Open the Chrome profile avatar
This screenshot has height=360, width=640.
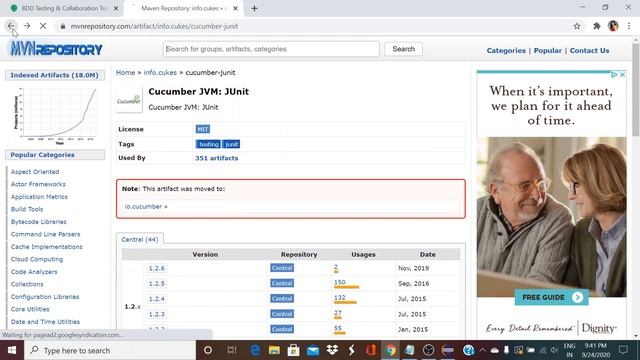pos(613,26)
